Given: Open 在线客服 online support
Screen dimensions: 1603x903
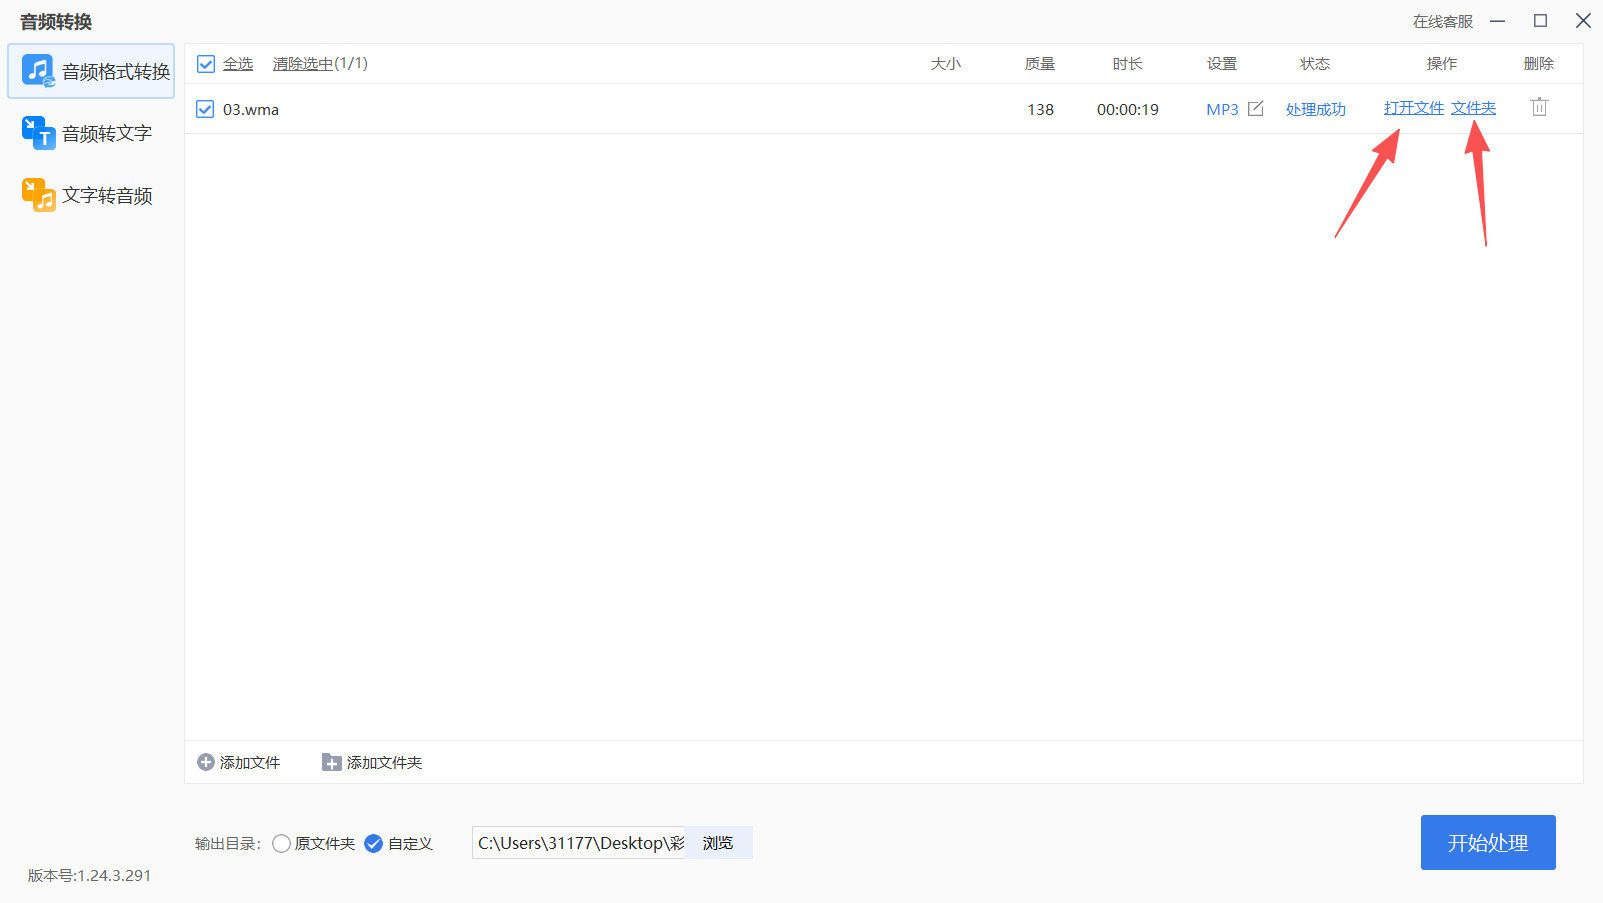Looking at the screenshot, I should point(1443,21).
